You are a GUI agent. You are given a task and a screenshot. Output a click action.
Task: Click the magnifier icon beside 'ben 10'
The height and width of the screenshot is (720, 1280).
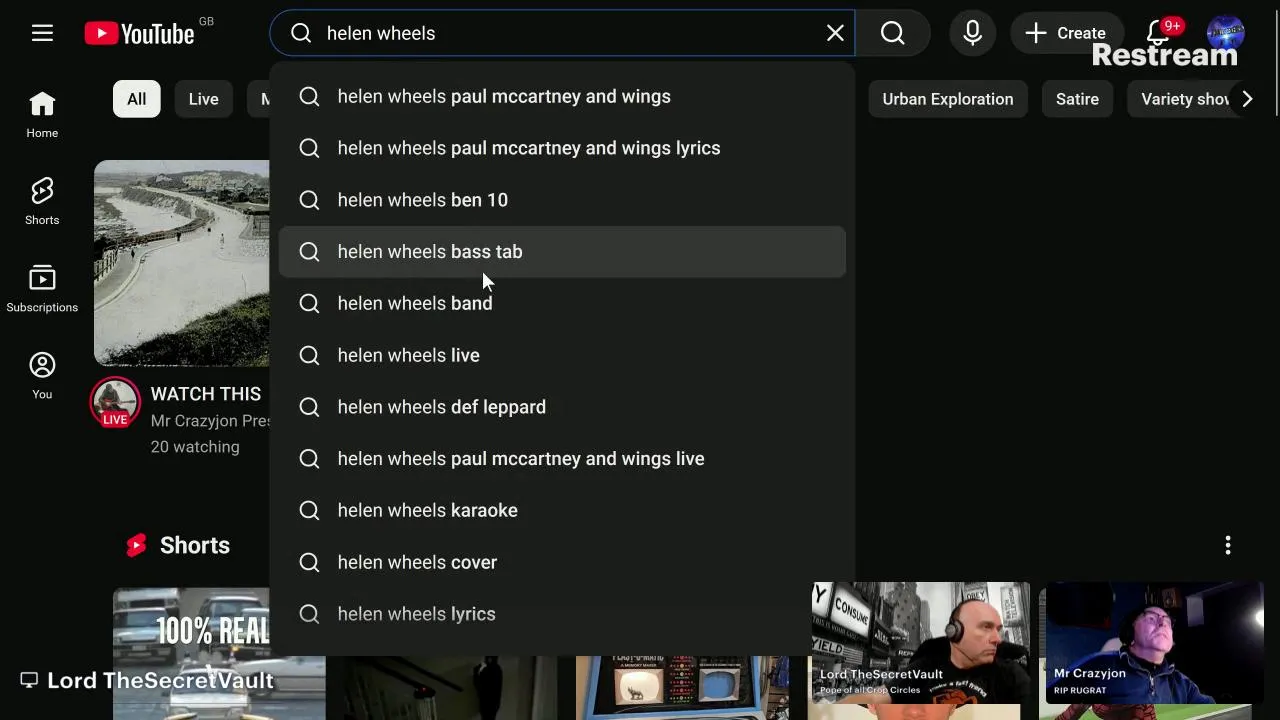309,200
